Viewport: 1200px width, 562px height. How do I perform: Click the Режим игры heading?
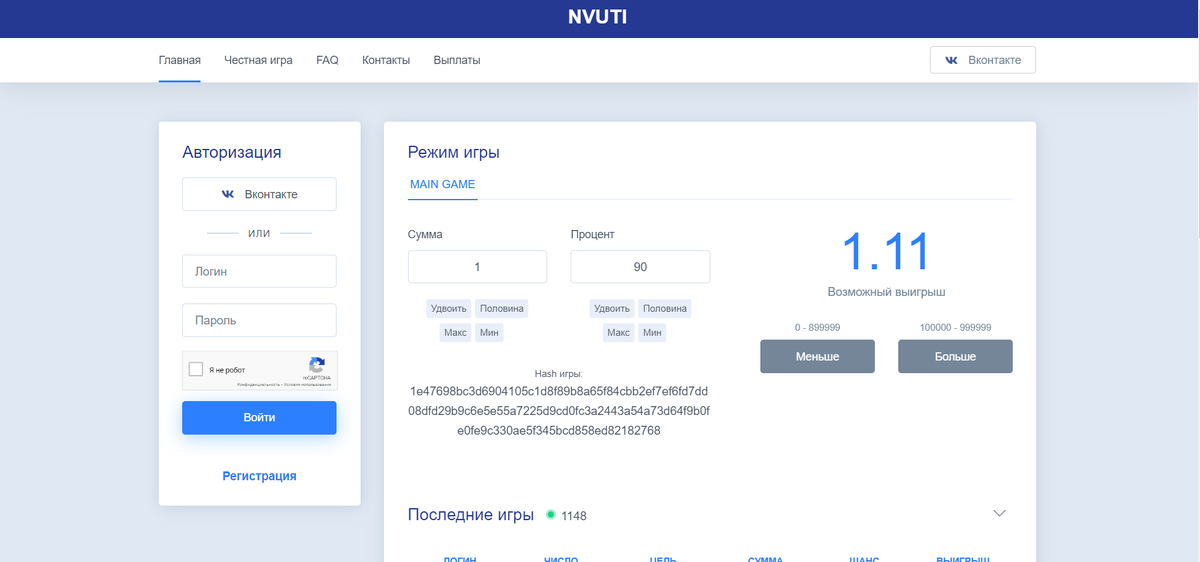[454, 153]
